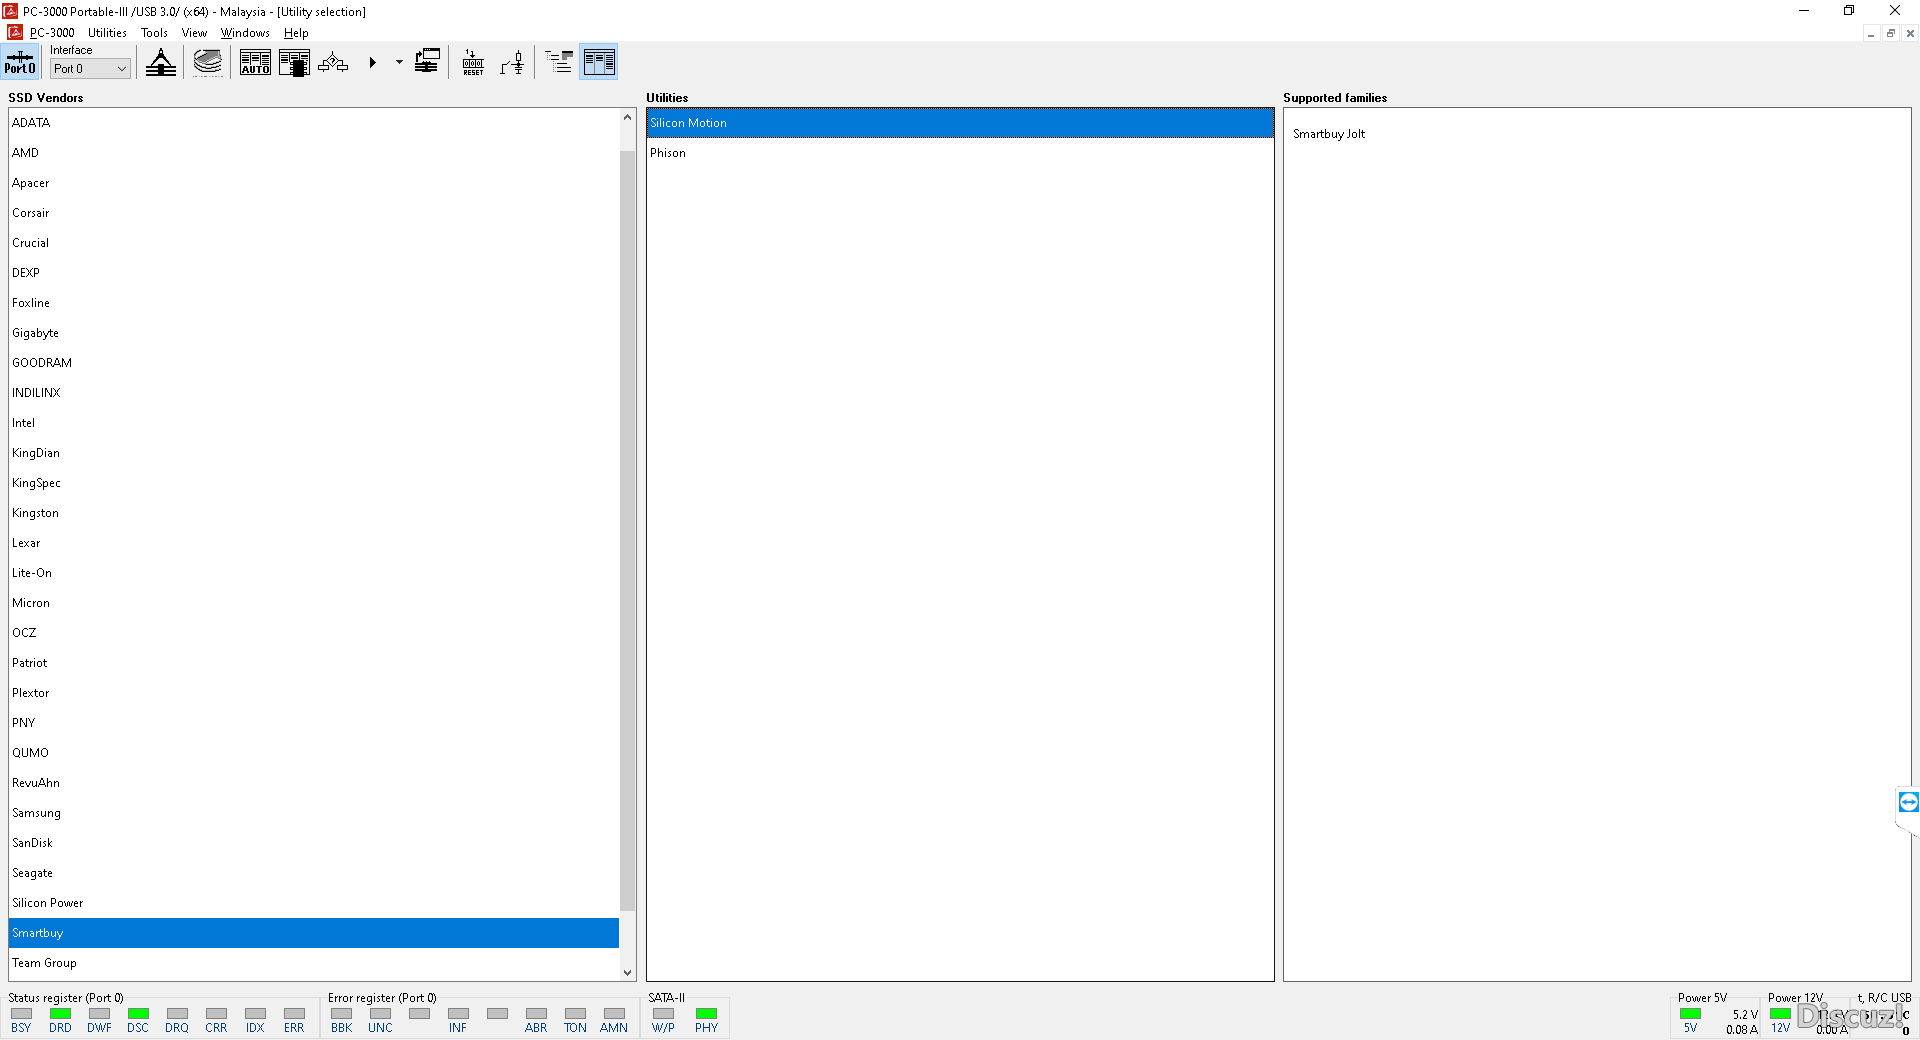This screenshot has height=1040, width=1920.
Task: Restore the inner utility selection window
Action: 1890,33
